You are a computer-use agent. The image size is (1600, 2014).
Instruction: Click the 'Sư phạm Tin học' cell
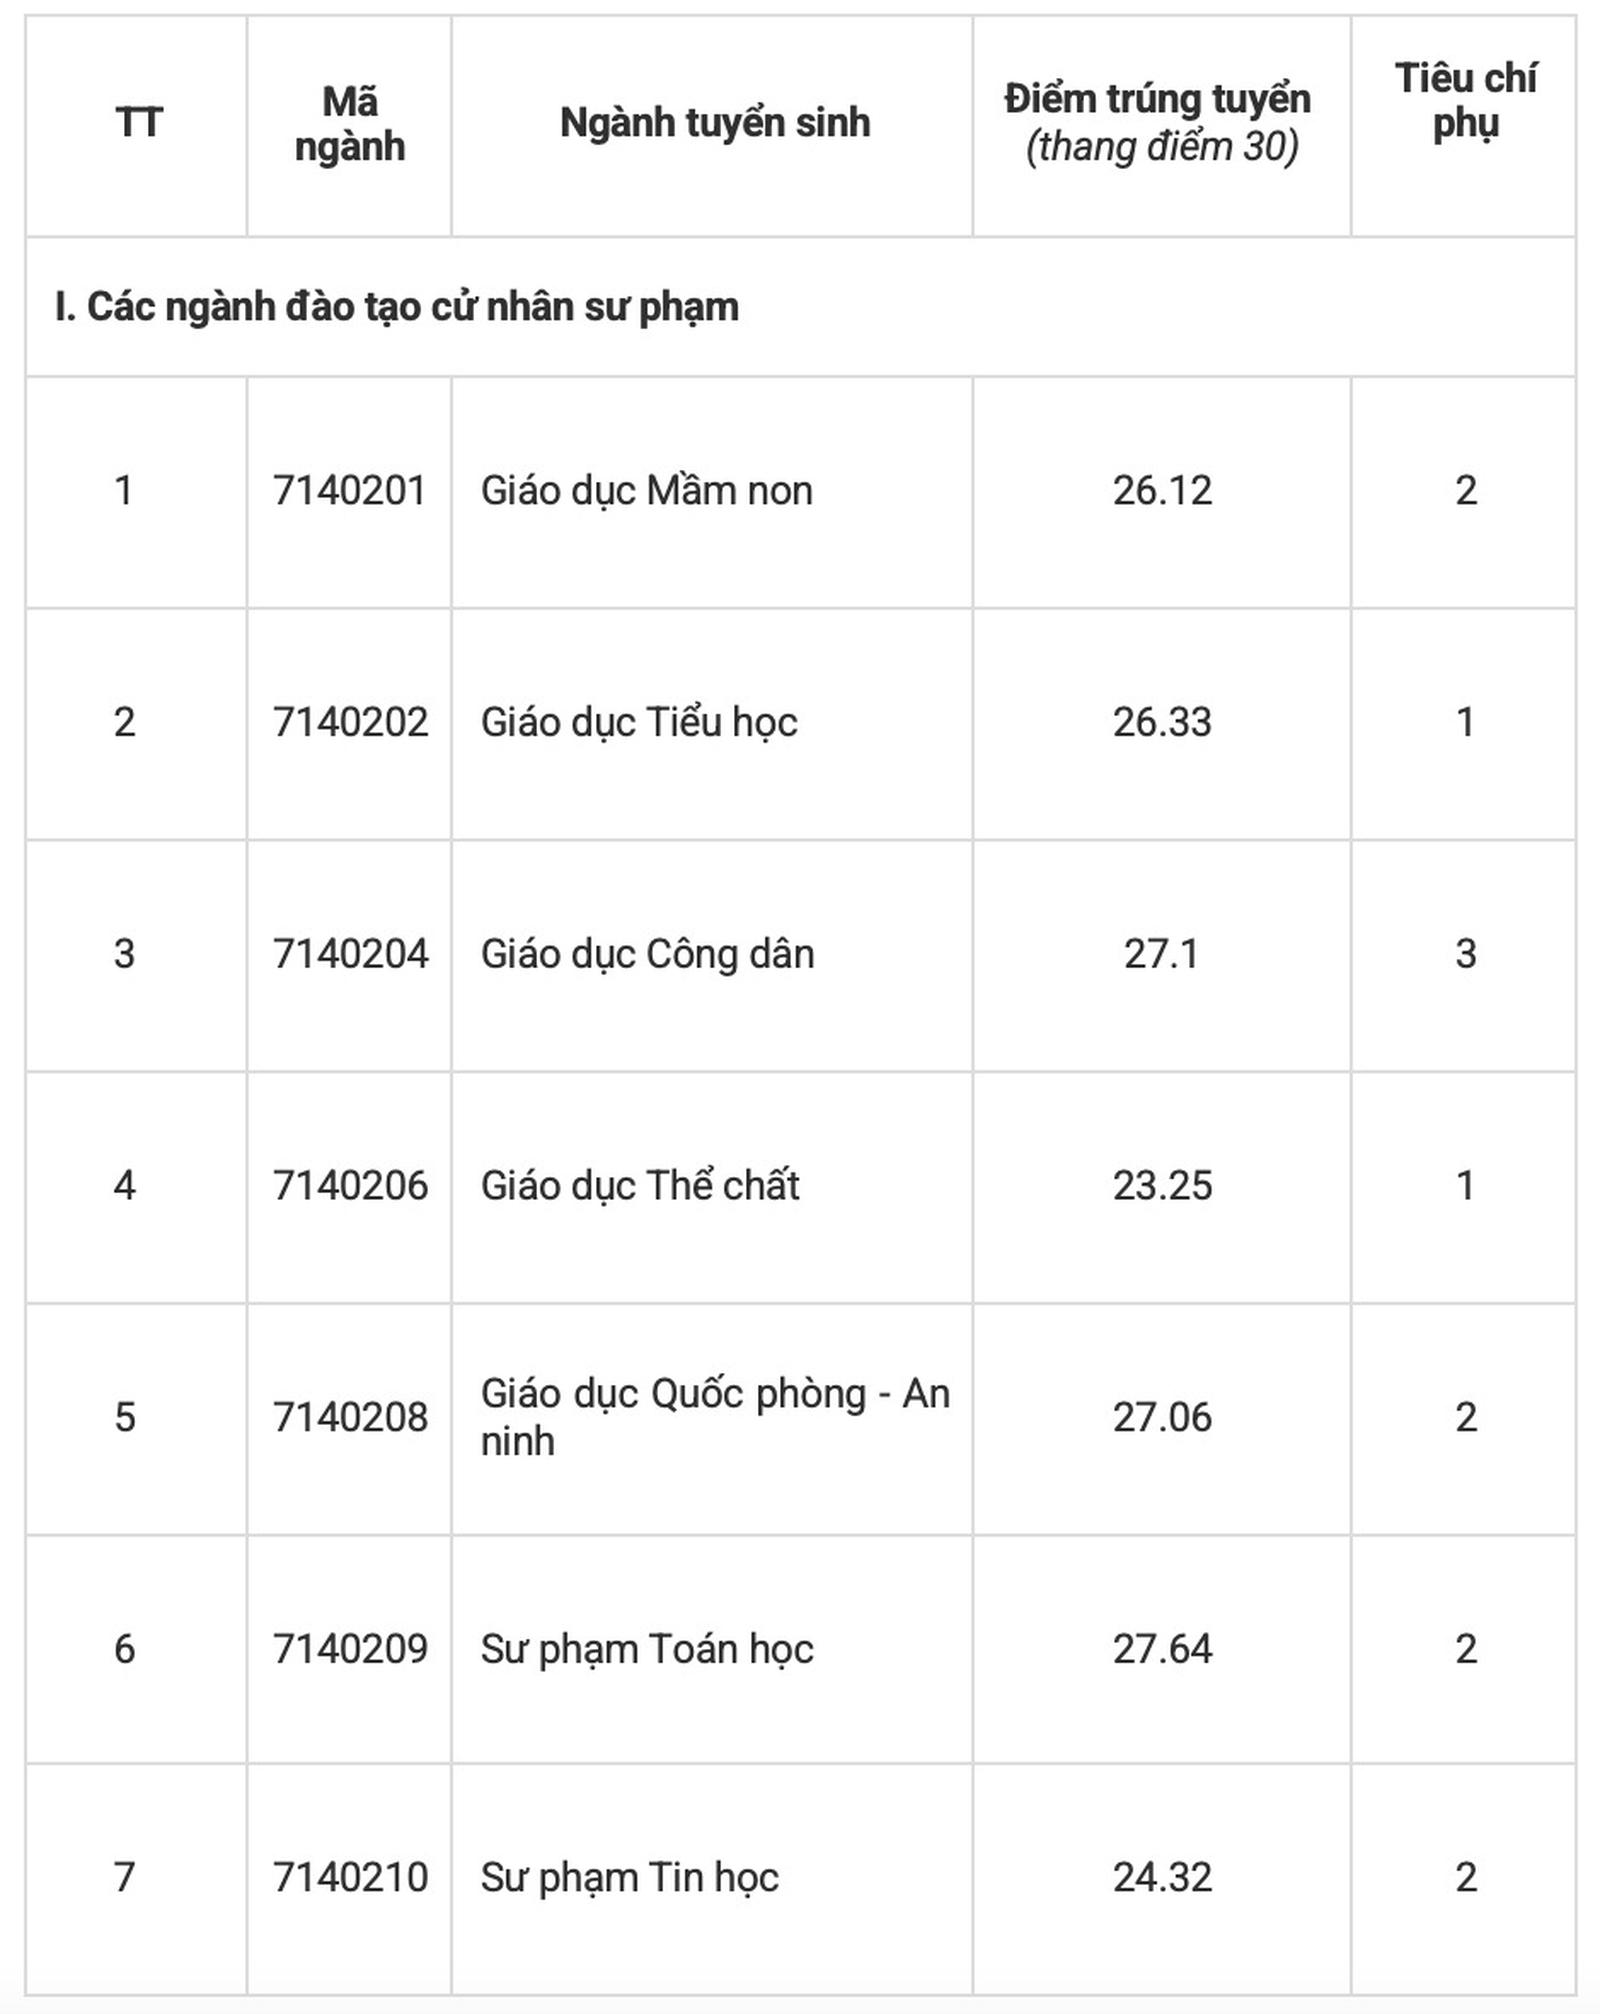pyautogui.click(x=629, y=1877)
